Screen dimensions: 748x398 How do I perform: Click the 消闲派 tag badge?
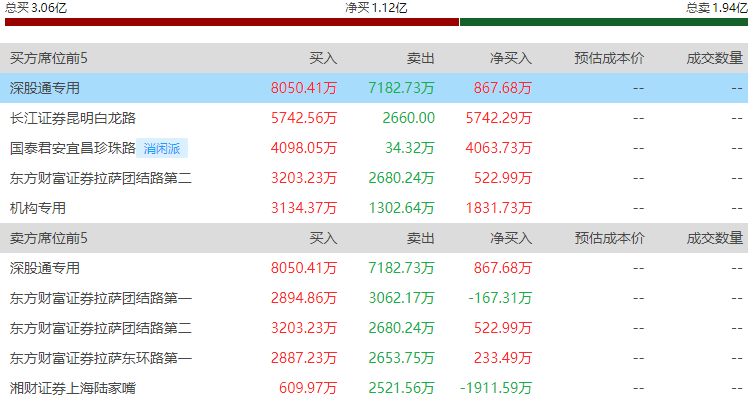(162, 148)
